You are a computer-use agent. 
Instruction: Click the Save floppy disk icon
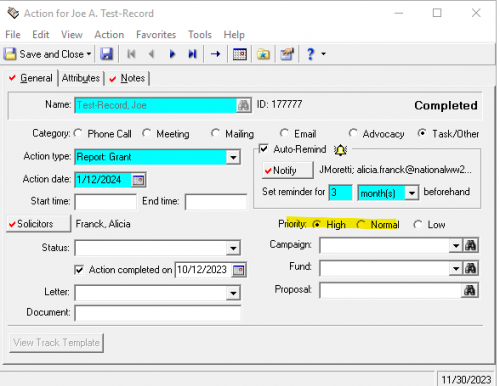point(106,54)
